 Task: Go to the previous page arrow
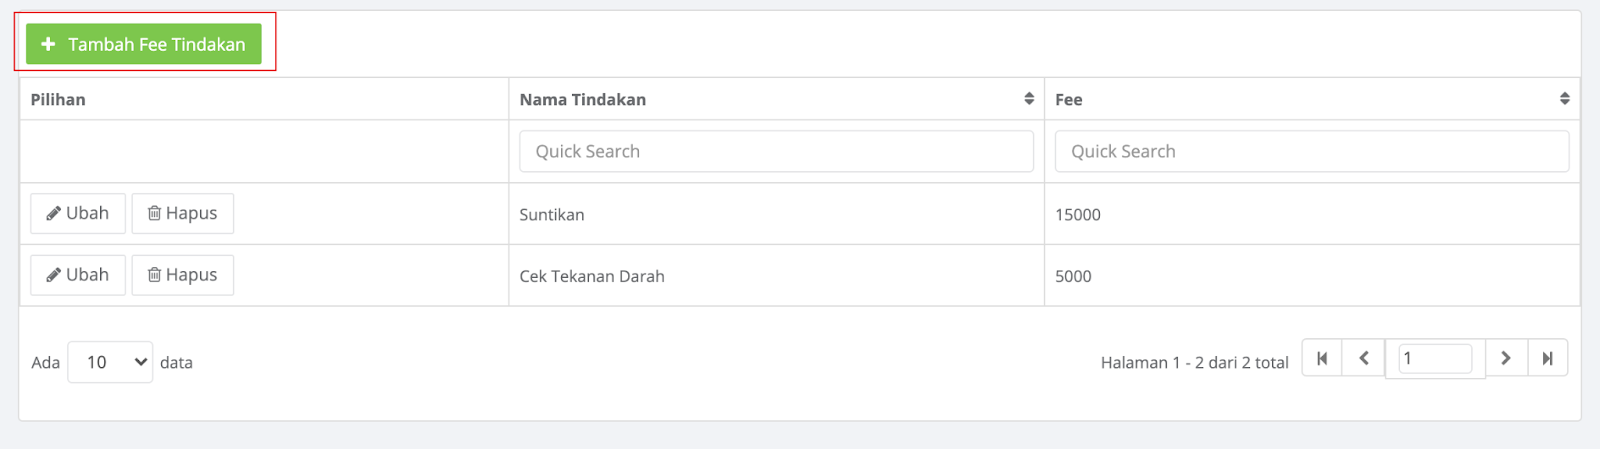[1364, 358]
